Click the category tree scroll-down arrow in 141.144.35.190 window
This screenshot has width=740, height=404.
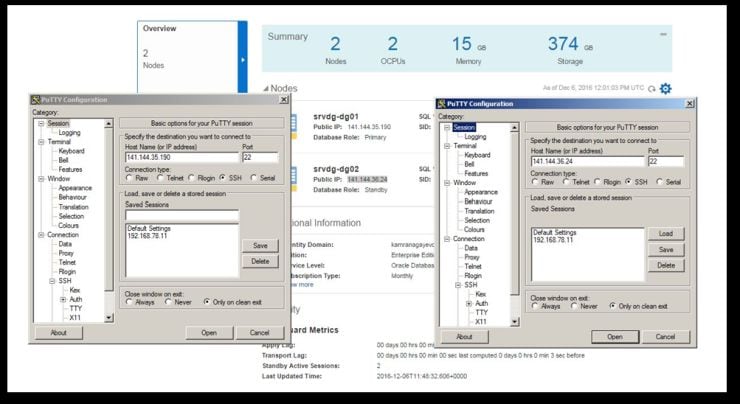click(x=109, y=318)
